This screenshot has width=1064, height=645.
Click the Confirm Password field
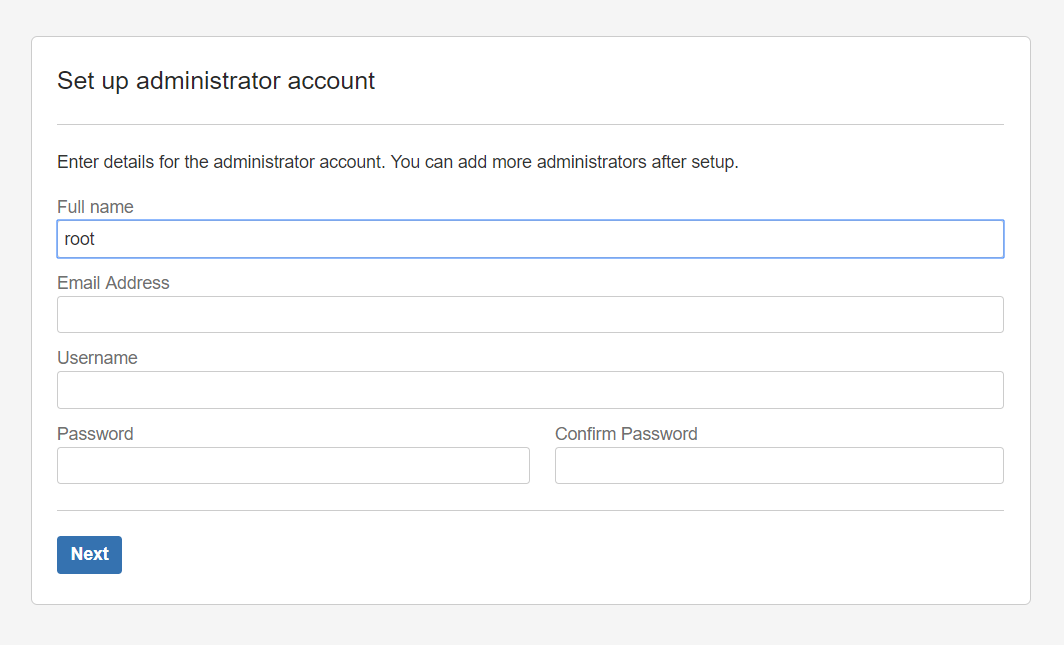tap(779, 465)
